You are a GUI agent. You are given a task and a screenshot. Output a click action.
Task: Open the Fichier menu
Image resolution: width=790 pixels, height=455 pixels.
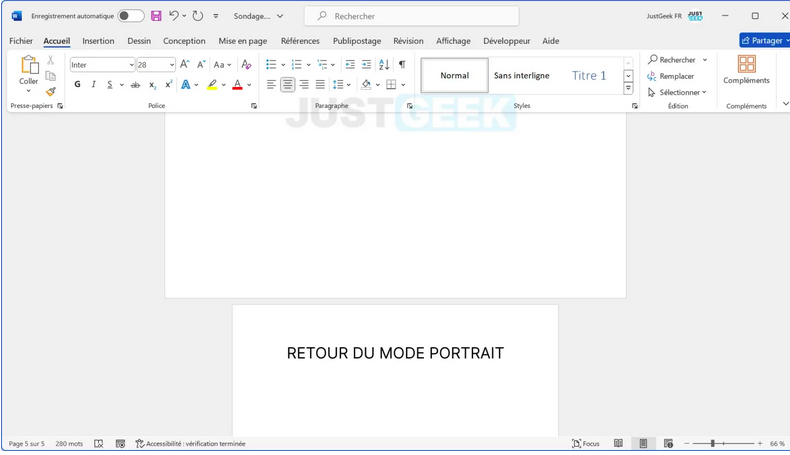[x=21, y=41]
